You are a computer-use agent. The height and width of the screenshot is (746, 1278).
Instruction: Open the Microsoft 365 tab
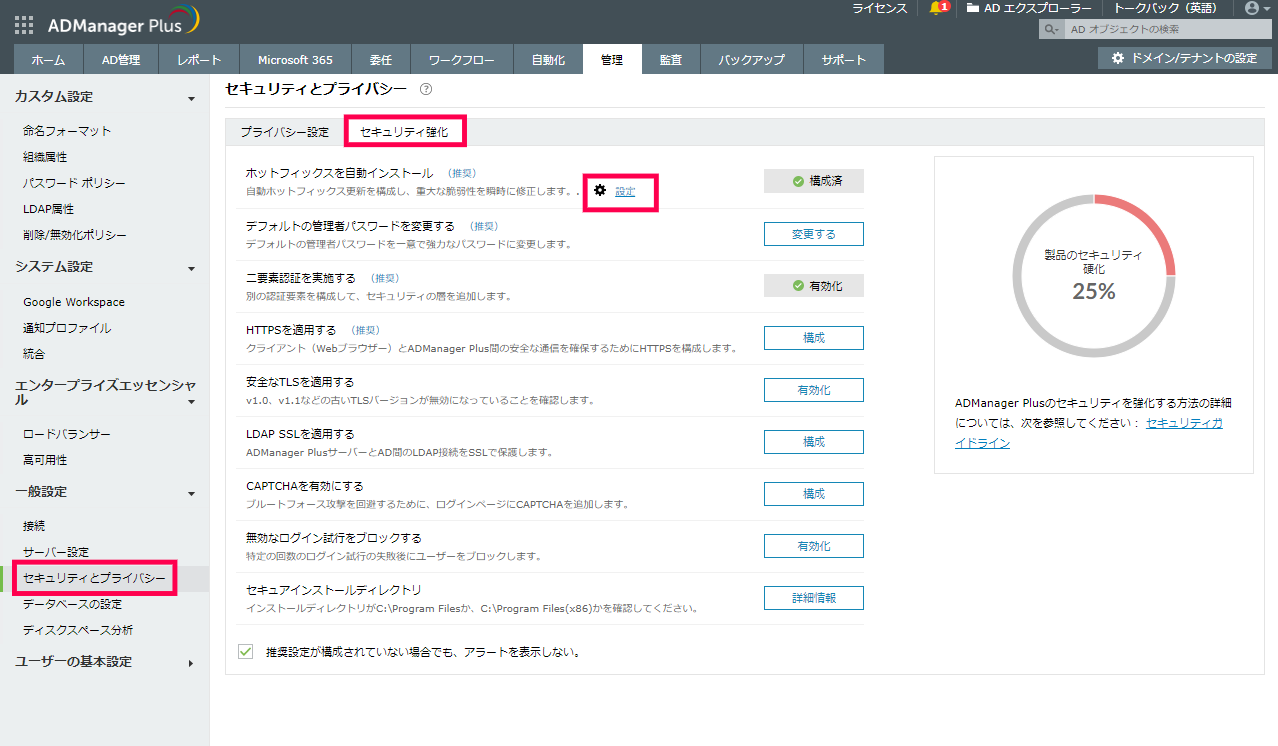pyautogui.click(x=295, y=60)
